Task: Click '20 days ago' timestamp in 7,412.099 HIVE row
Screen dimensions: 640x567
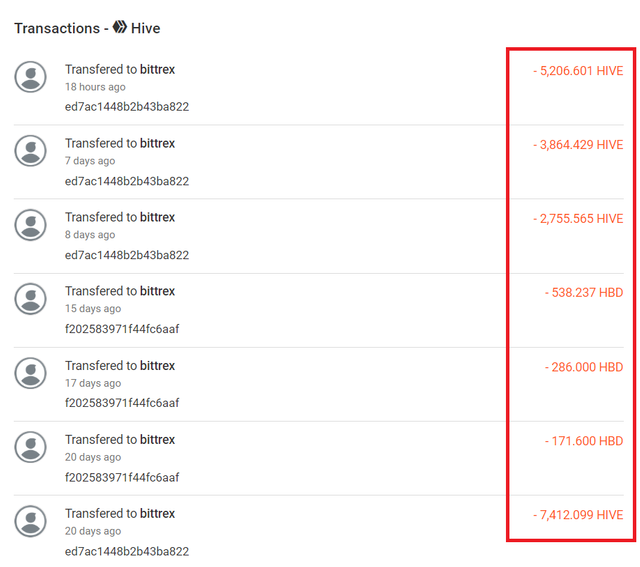Action: (x=93, y=531)
